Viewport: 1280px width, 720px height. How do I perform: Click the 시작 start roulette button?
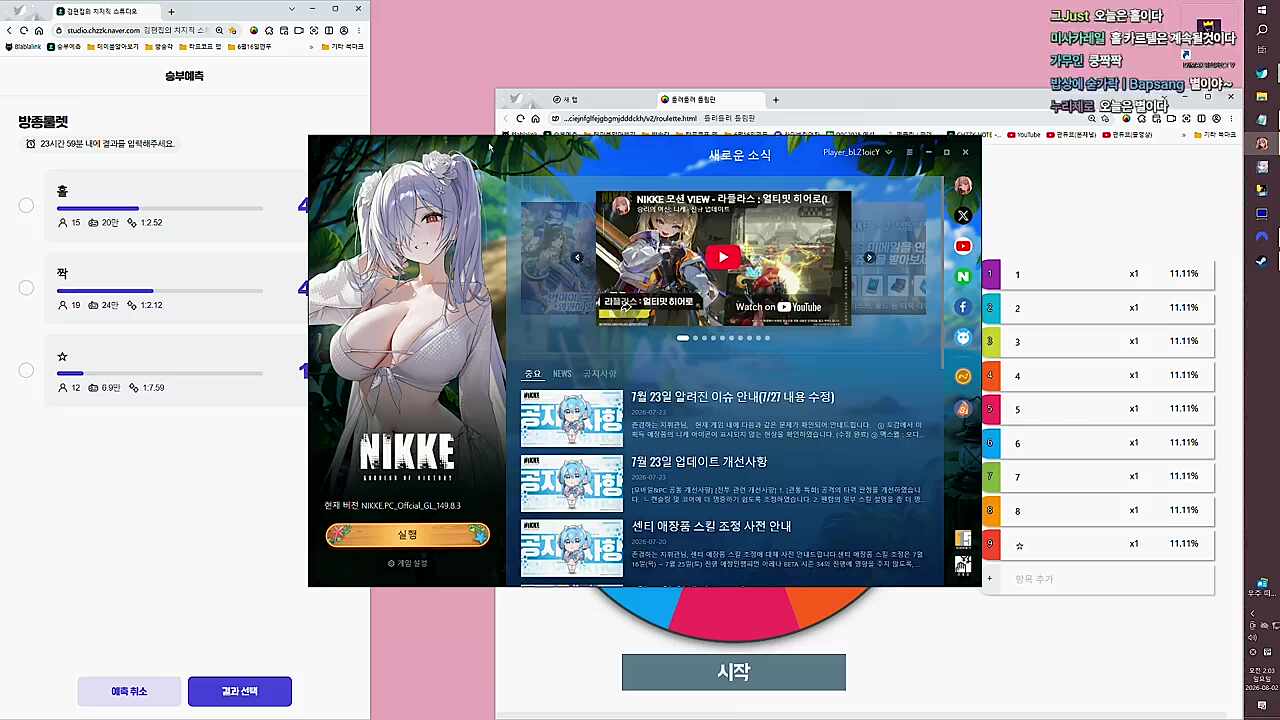[734, 672]
